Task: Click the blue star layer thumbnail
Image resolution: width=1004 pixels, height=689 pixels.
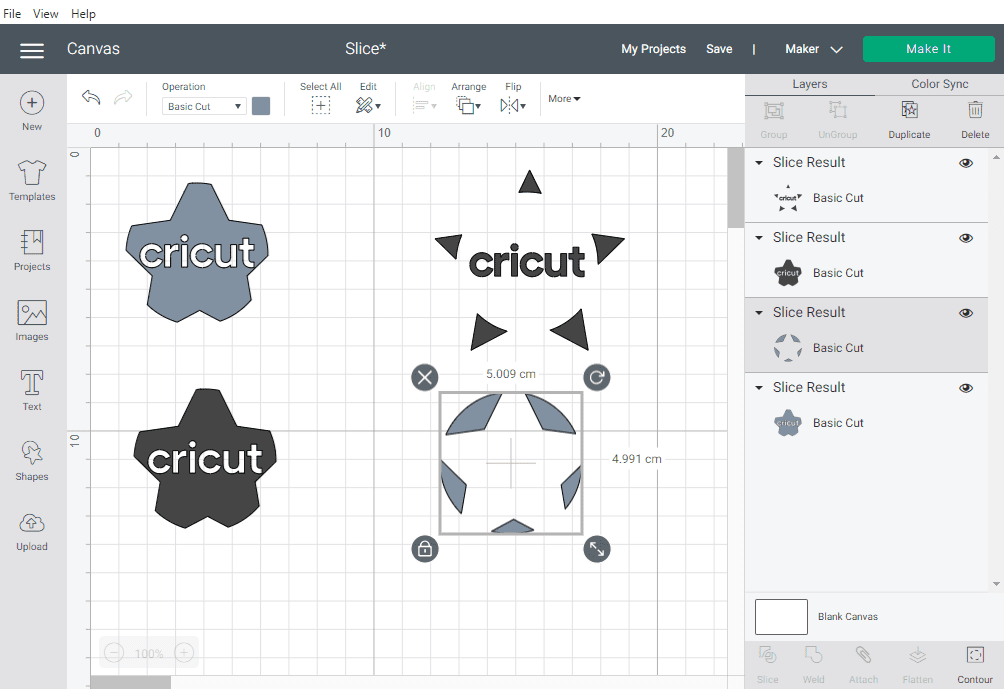Action: coord(788,423)
